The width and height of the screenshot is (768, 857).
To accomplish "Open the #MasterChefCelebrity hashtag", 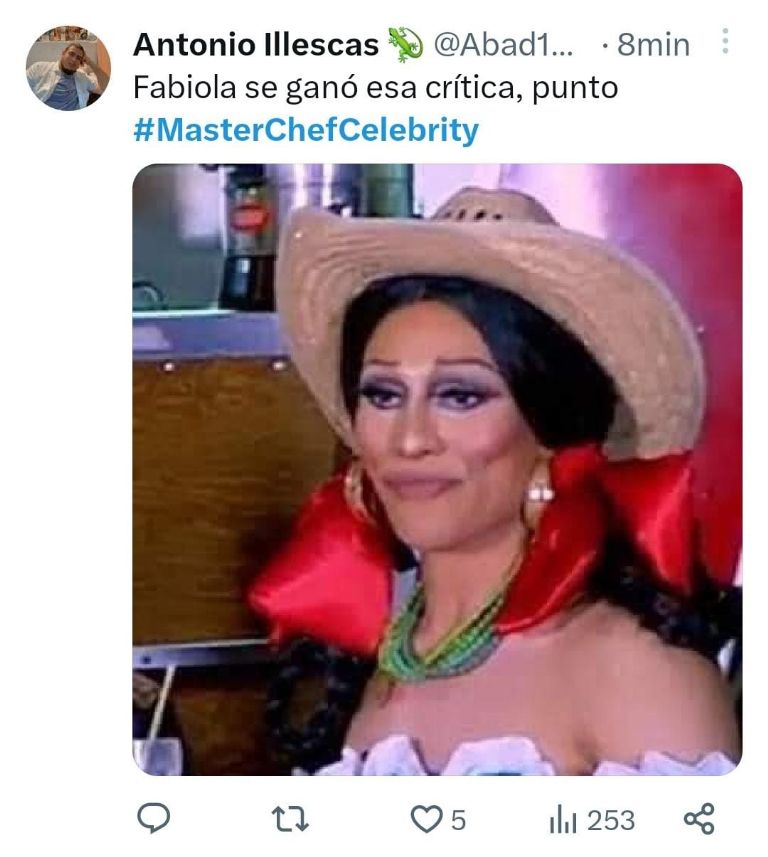I will [306, 130].
